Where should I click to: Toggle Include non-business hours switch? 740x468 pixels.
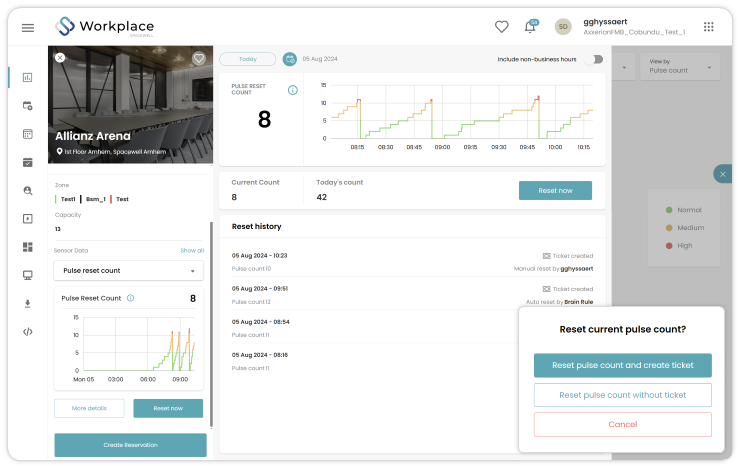click(x=595, y=59)
